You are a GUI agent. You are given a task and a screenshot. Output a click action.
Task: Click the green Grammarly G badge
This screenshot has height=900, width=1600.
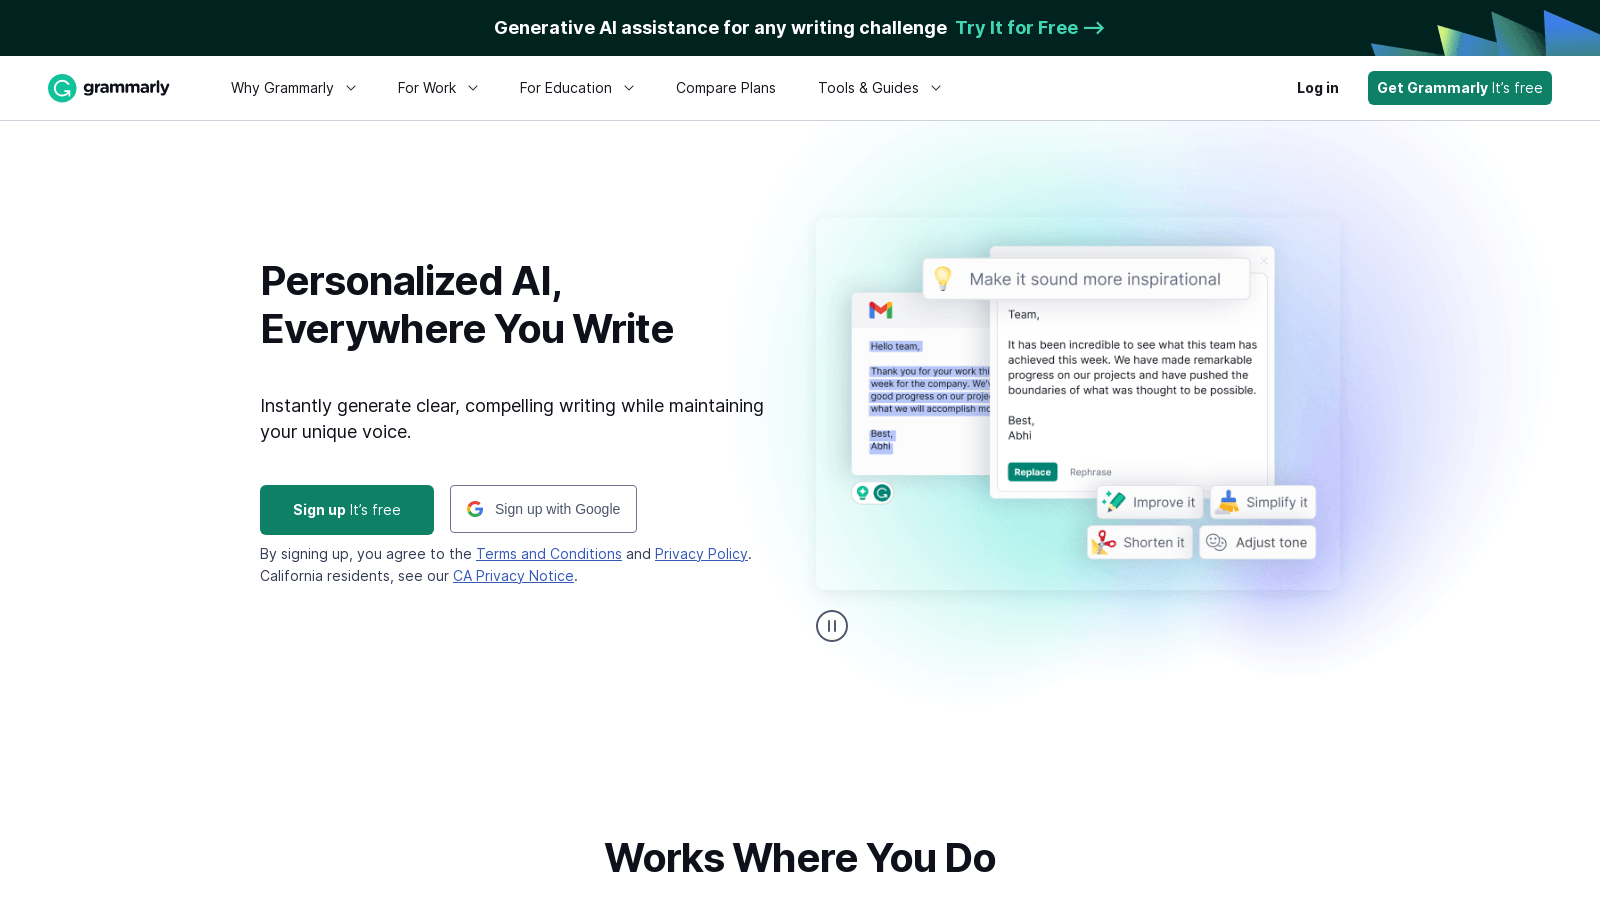coord(882,493)
